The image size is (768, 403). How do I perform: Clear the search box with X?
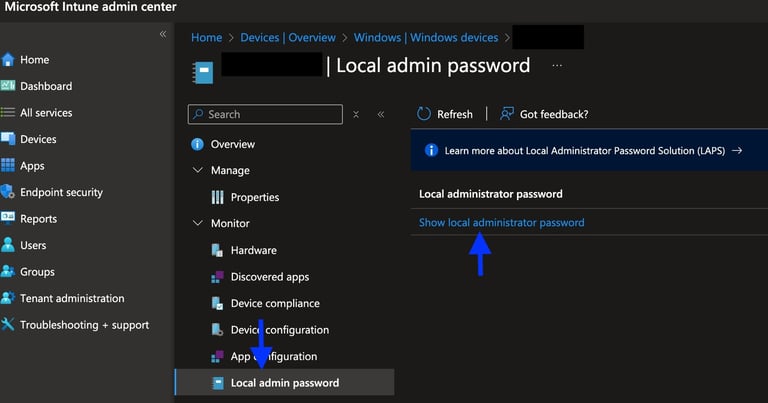[x=356, y=114]
